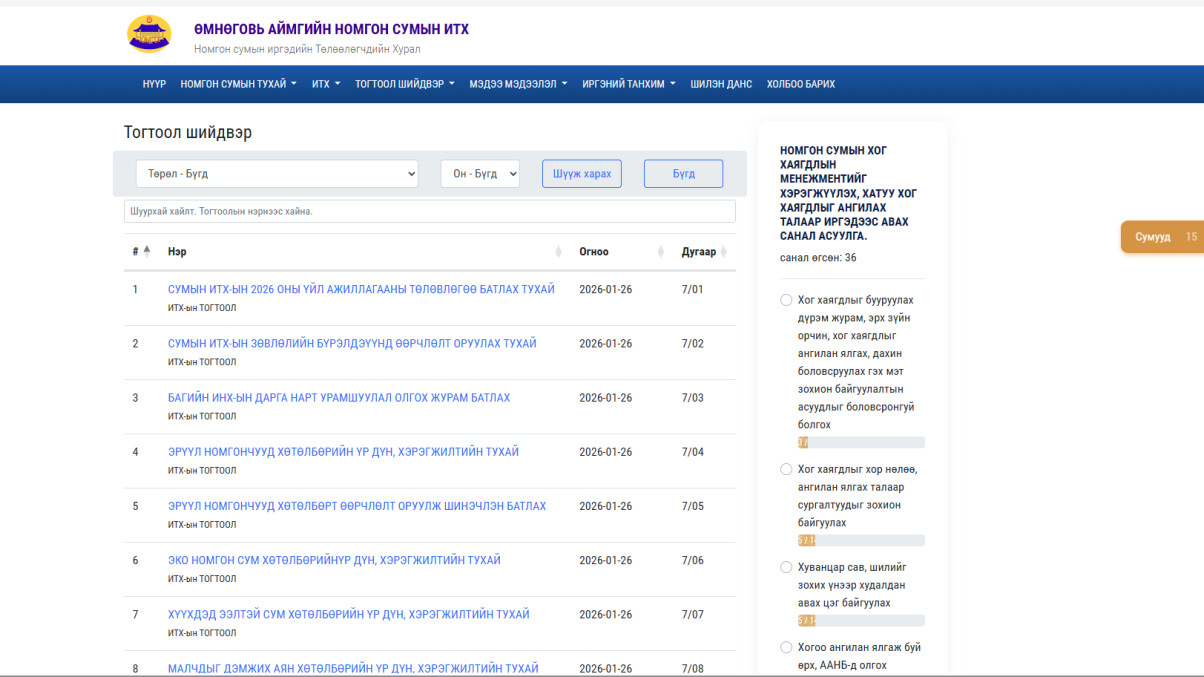The width and height of the screenshot is (1204, 677).
Task: Open the Он - Бүгд year dropdown
Action: pos(480,173)
